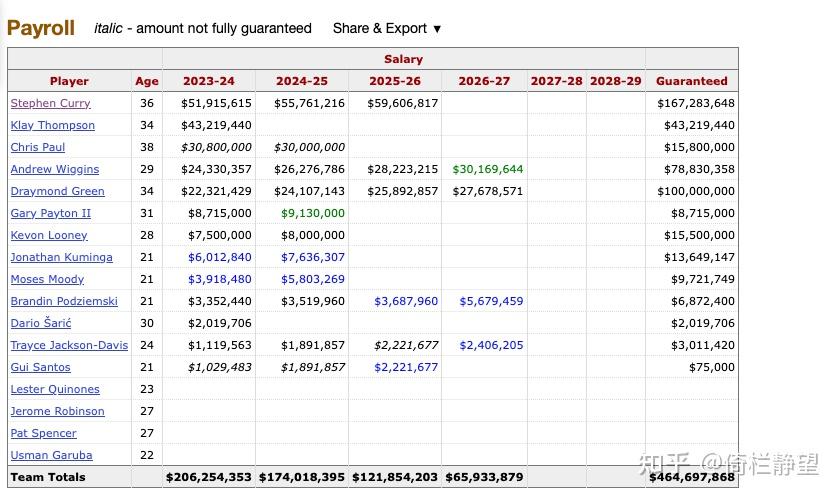Open the Share & Export dropdown
Viewport: 840px width, 498px height.
coord(387,28)
